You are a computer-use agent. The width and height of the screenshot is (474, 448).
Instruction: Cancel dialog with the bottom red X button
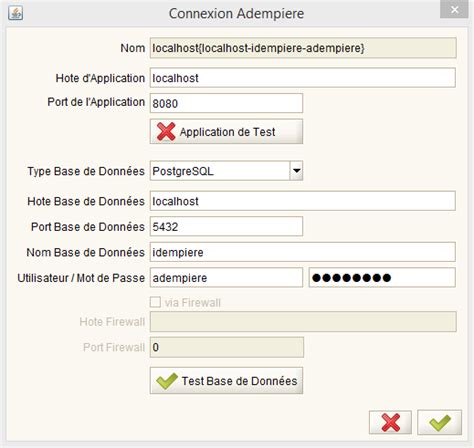(x=390, y=422)
